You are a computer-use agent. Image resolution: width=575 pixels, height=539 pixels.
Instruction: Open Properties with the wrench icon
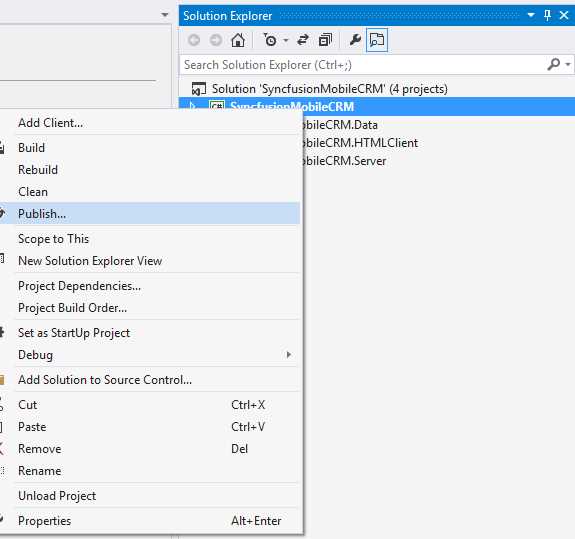pos(355,40)
